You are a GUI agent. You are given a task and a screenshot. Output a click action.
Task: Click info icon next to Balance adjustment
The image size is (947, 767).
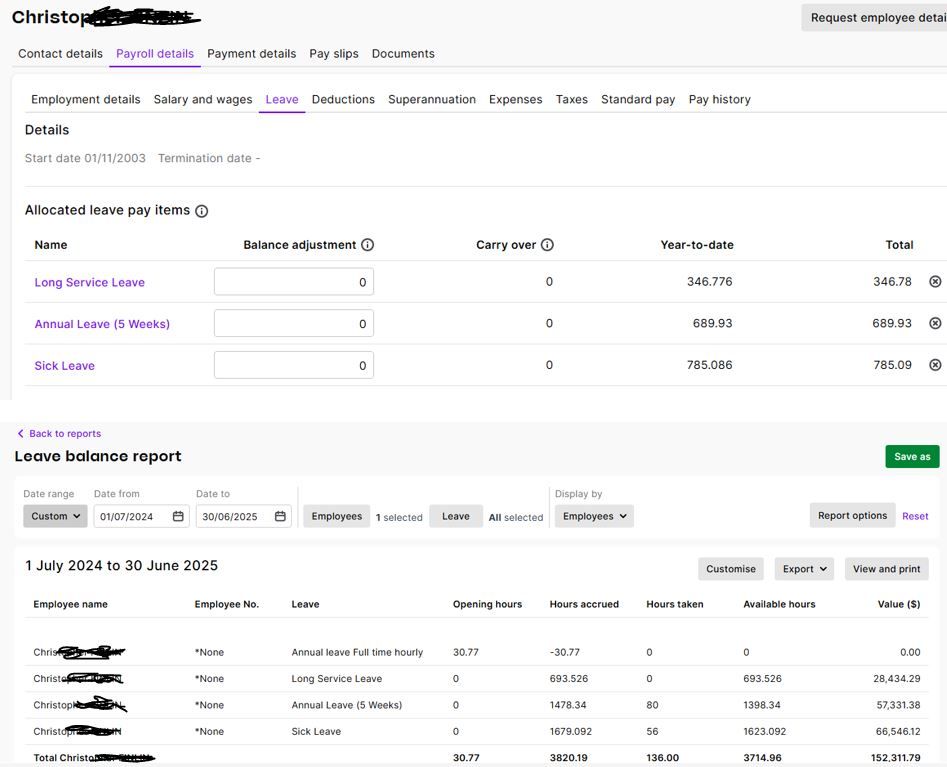[x=367, y=245]
